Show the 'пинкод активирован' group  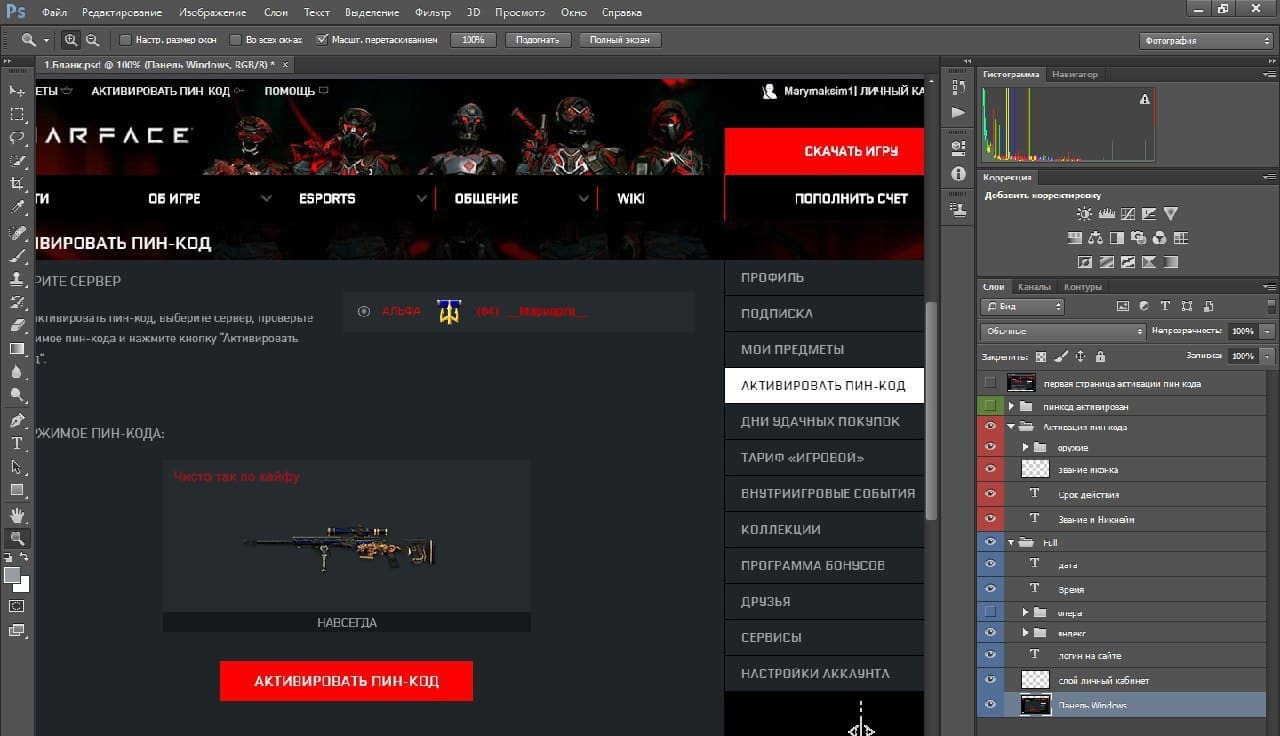(990, 406)
